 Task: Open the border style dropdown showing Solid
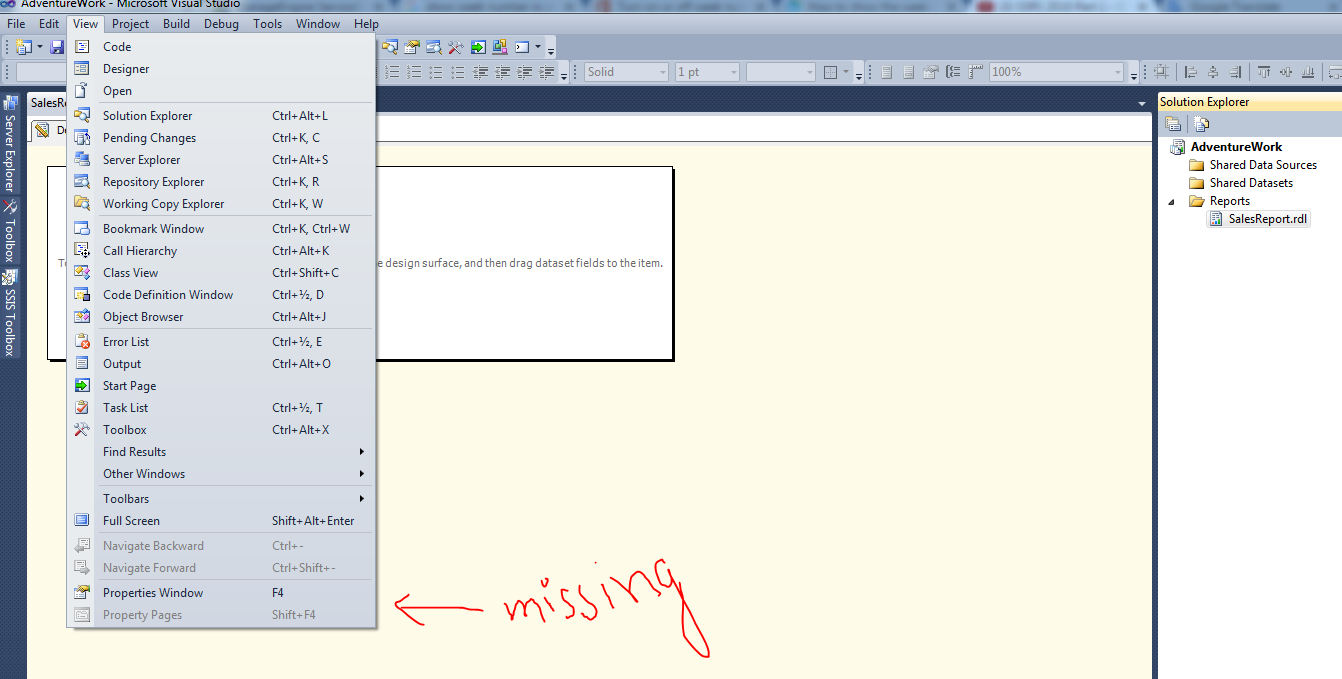[624, 71]
